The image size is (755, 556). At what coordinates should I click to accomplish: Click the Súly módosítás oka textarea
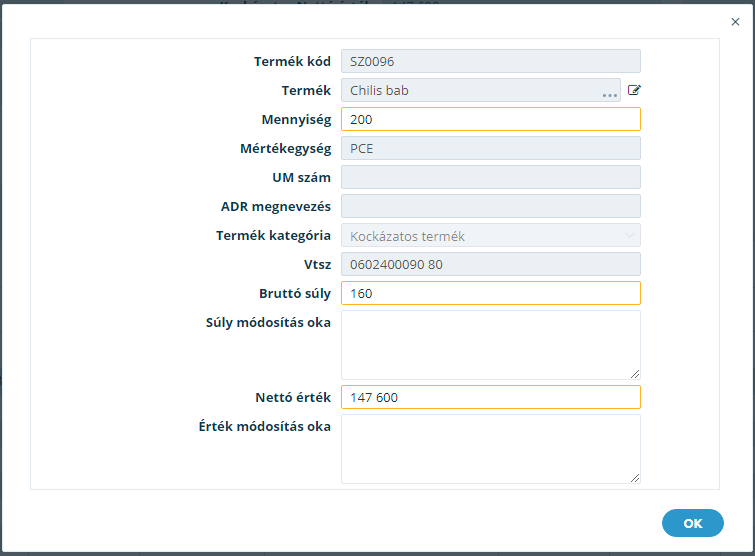[x=491, y=345]
